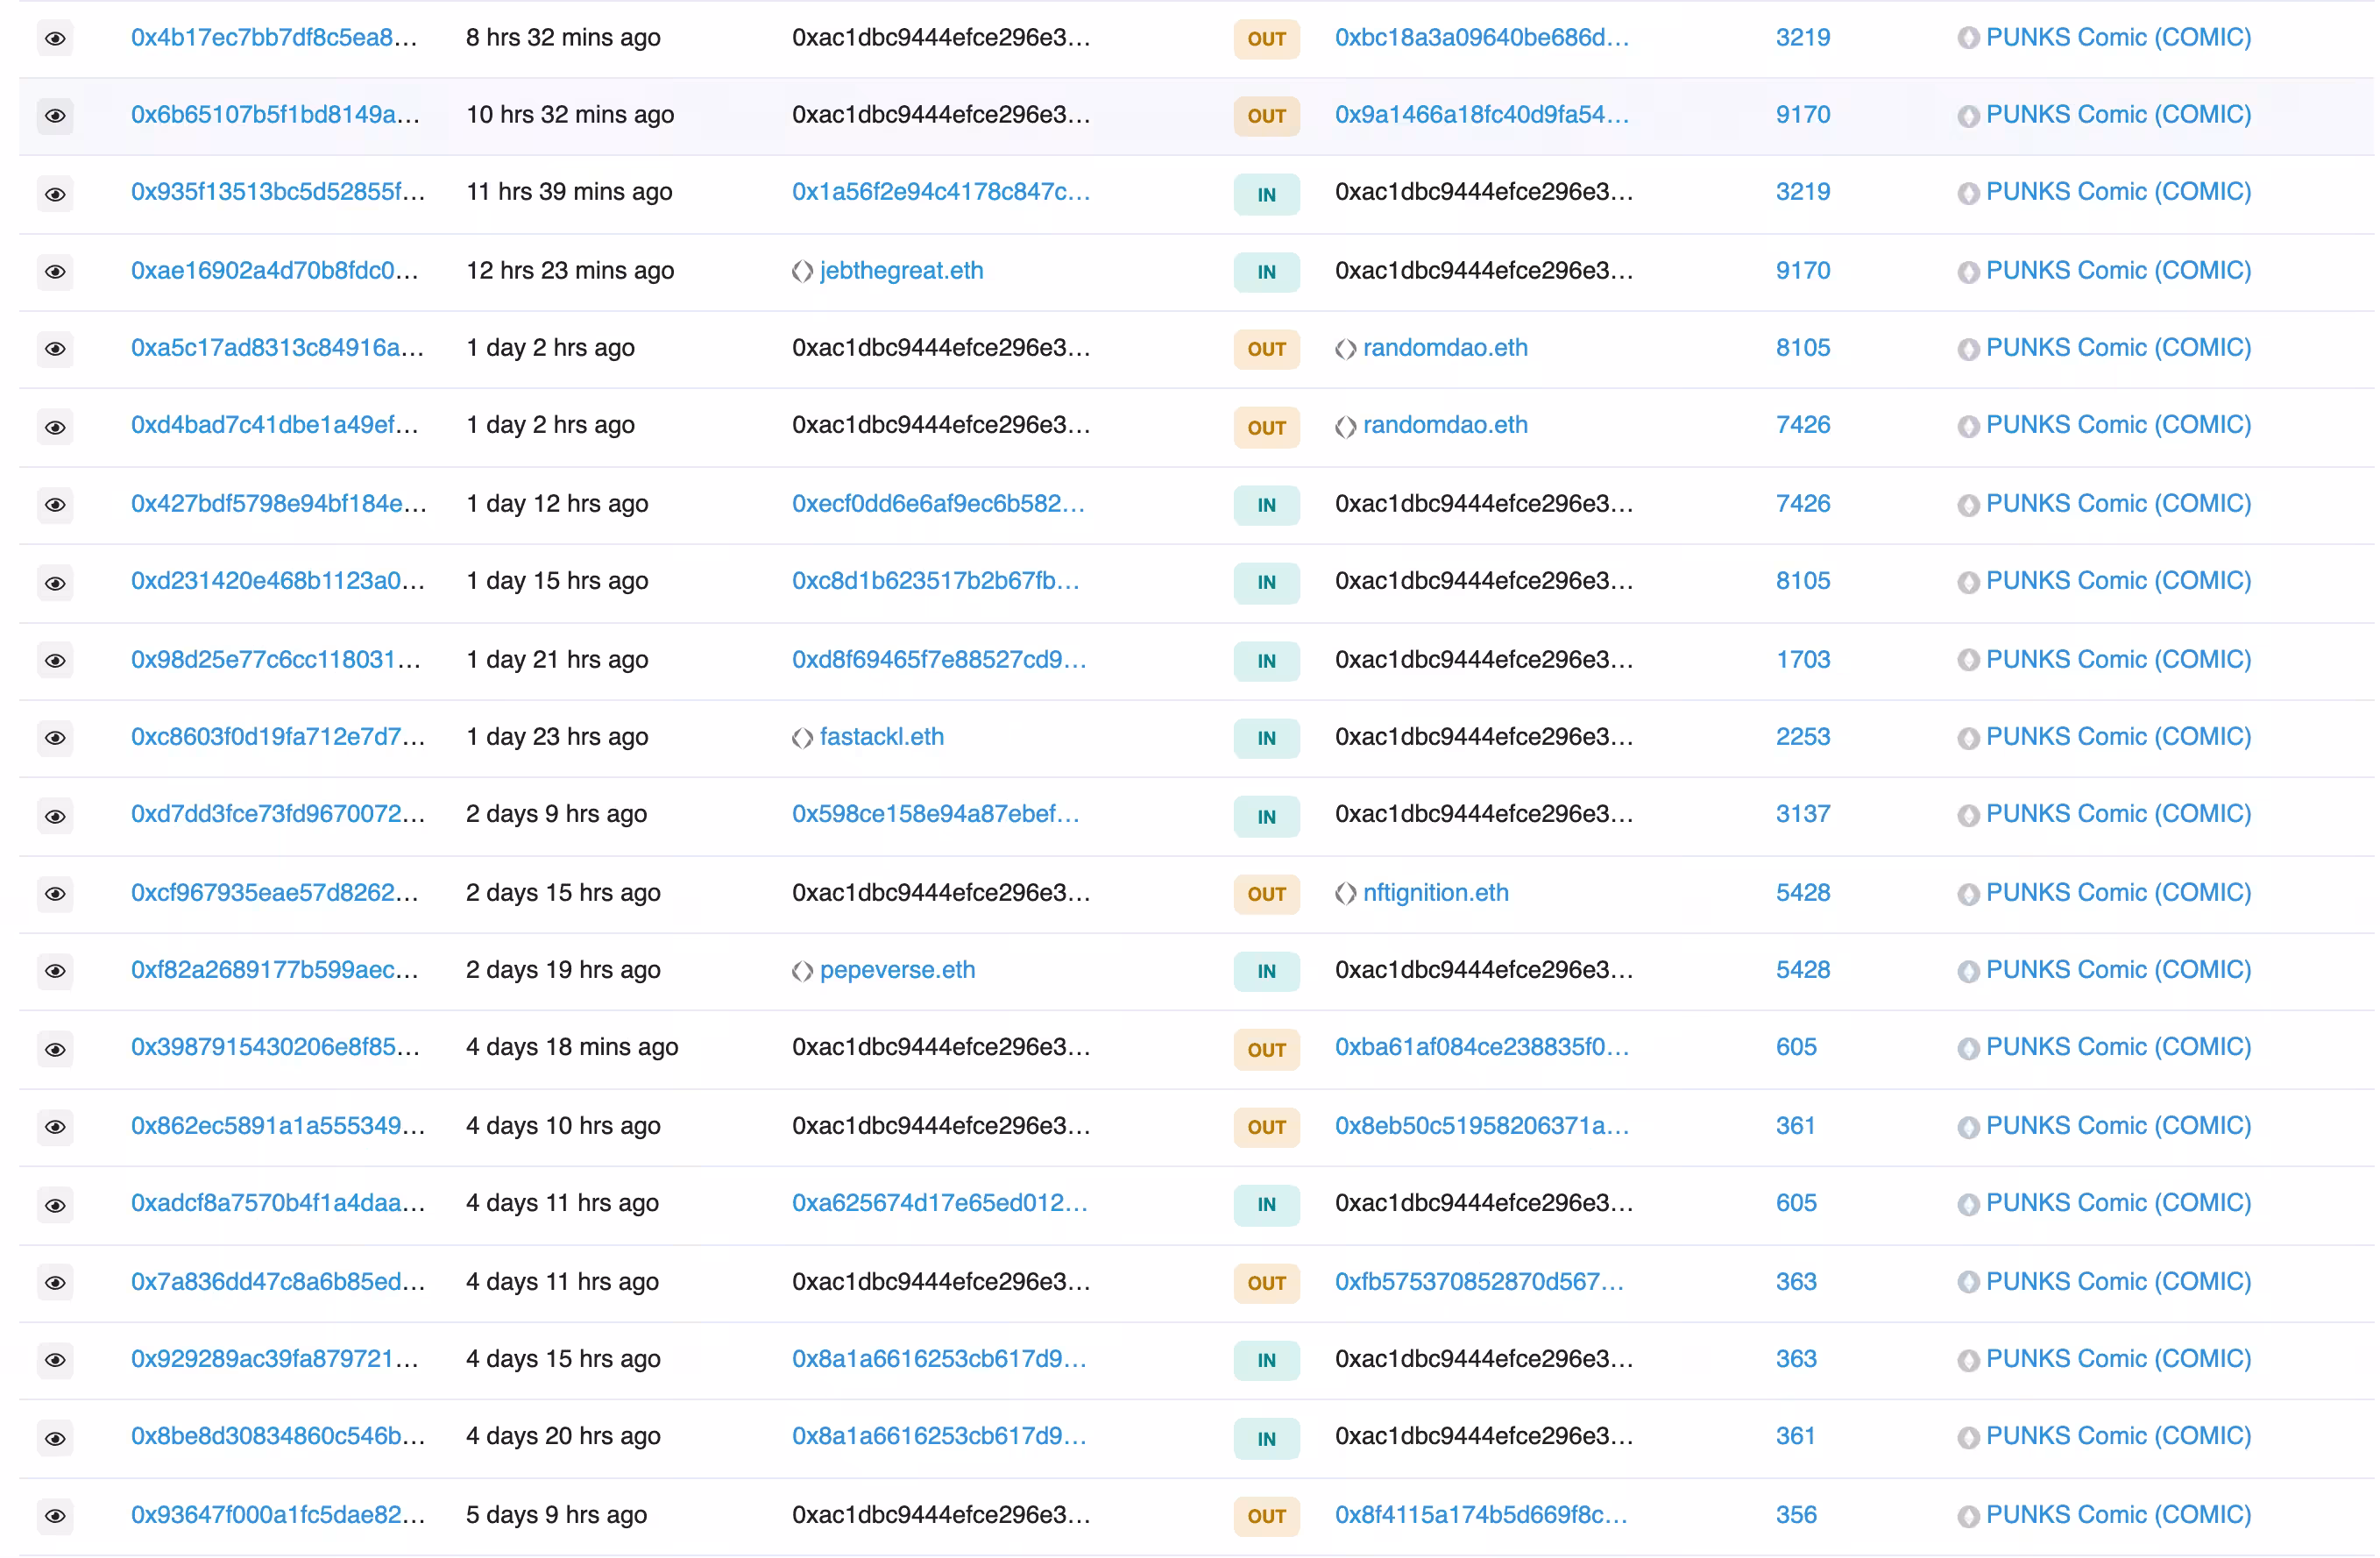Open PUNKS Comic (COMIC) token on 356 row
The image size is (2380, 1558).
pos(2118,1515)
